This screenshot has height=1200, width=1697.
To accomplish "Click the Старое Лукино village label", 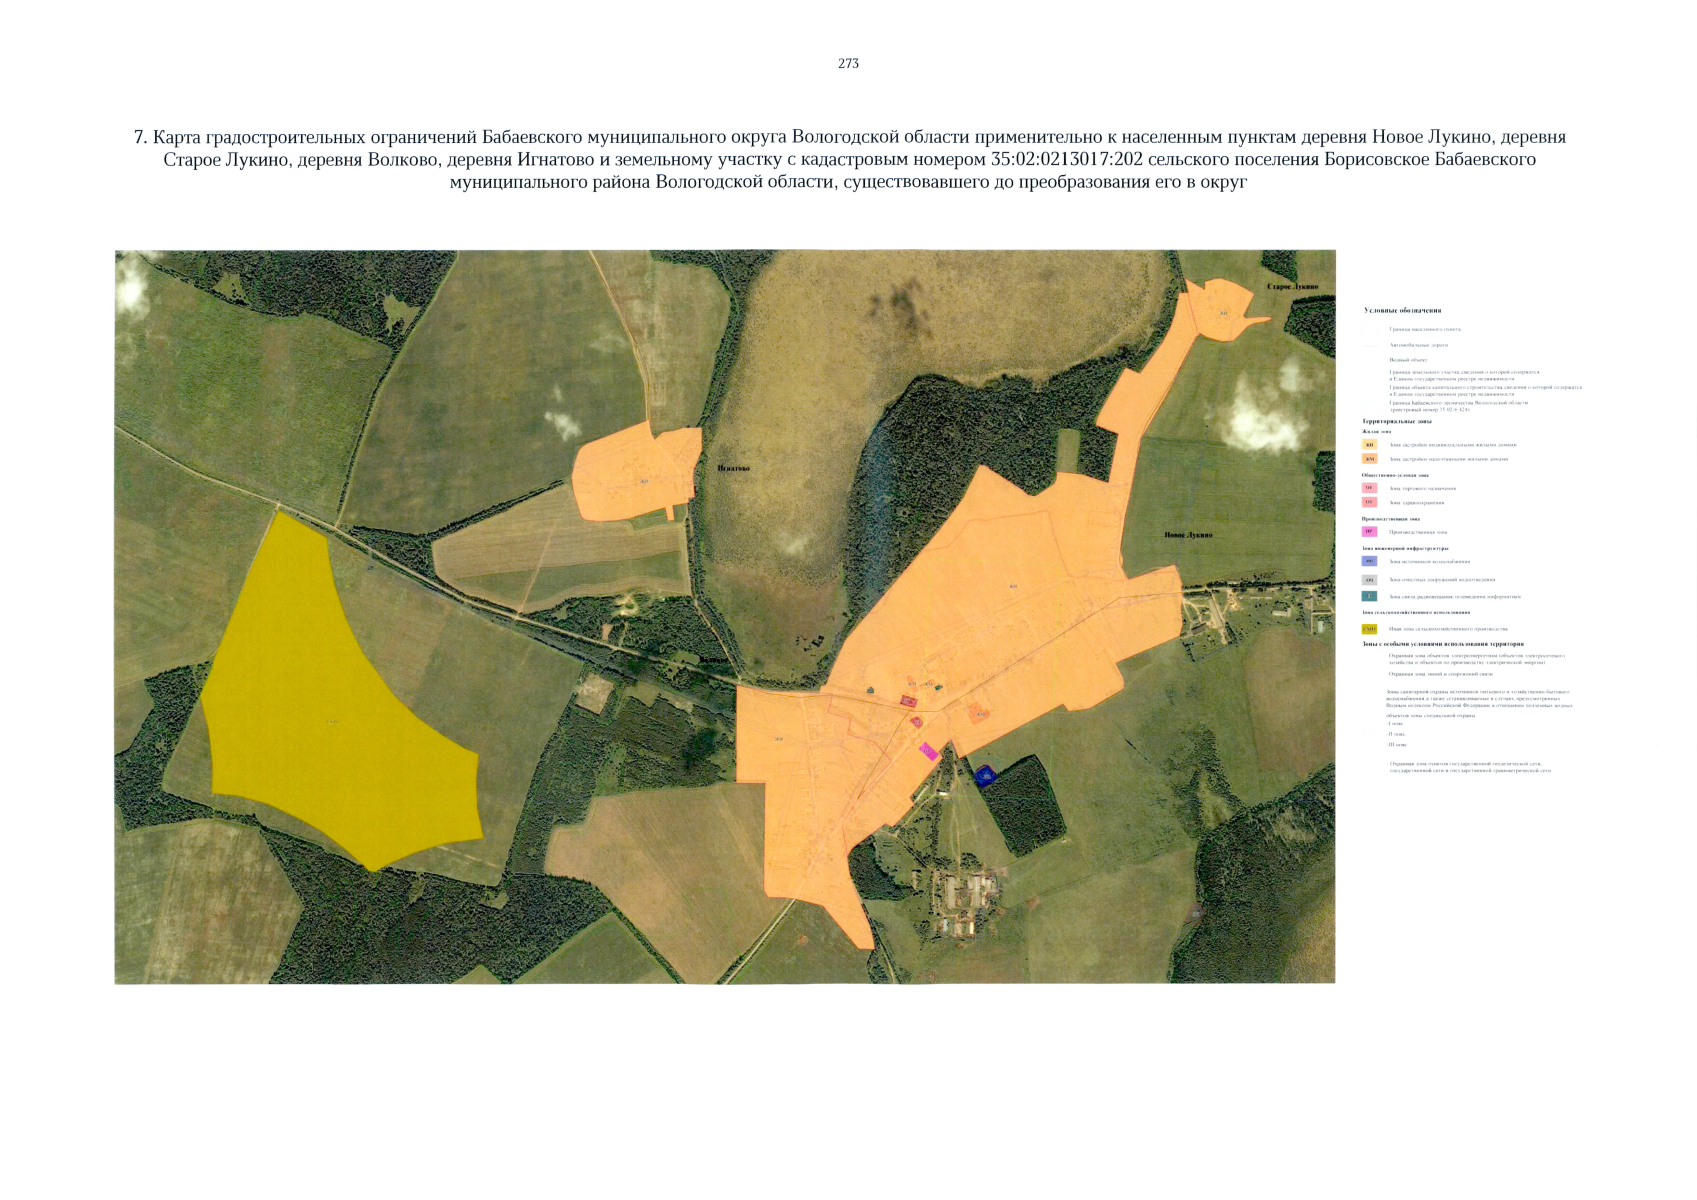I will [x=1292, y=286].
